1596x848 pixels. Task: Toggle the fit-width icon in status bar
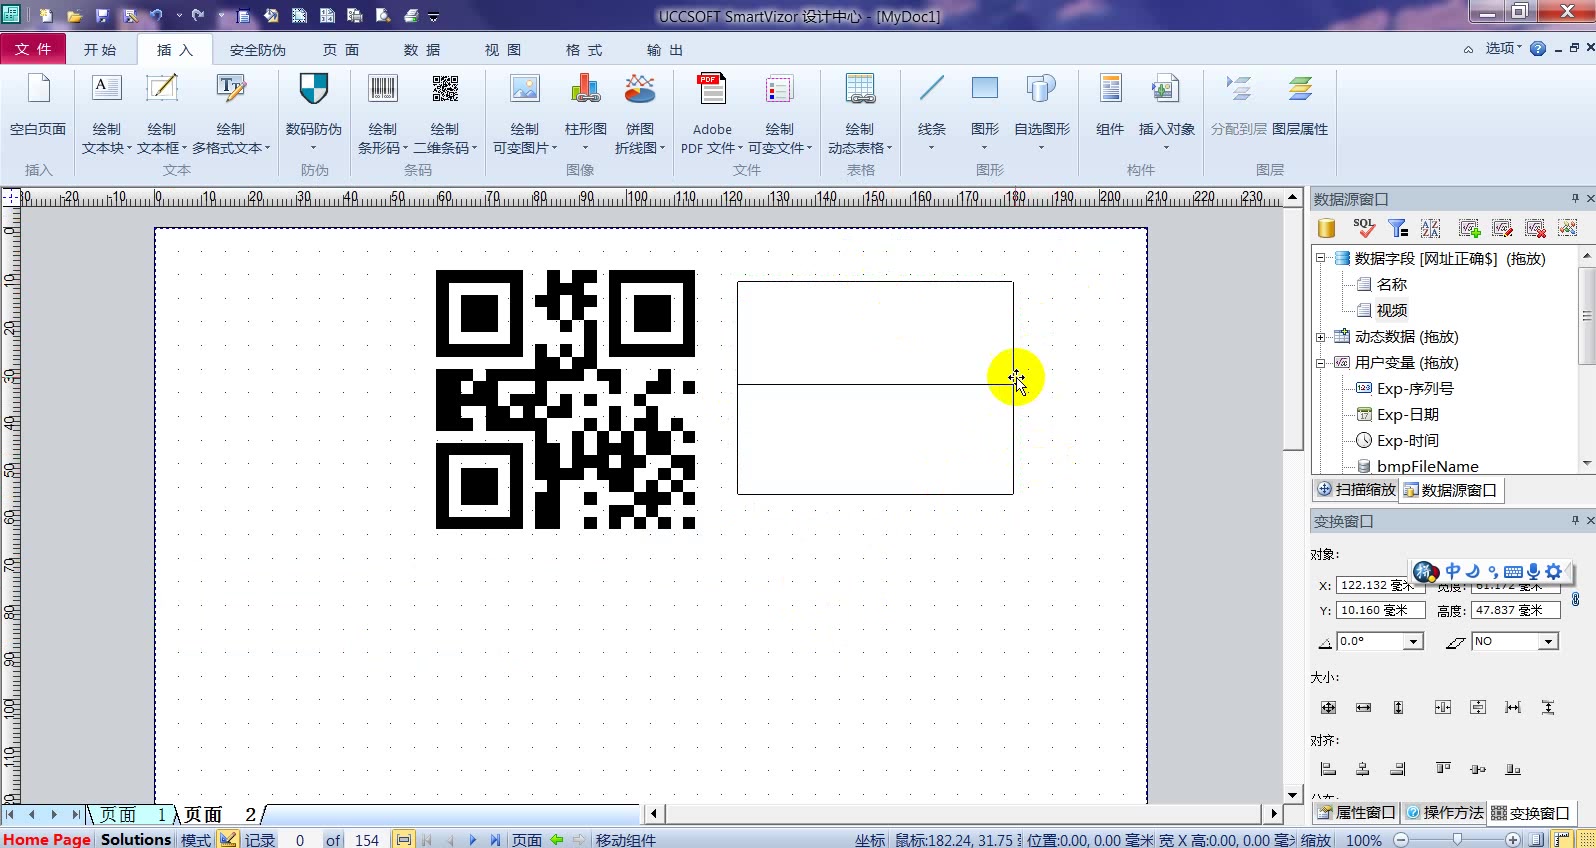pos(404,839)
